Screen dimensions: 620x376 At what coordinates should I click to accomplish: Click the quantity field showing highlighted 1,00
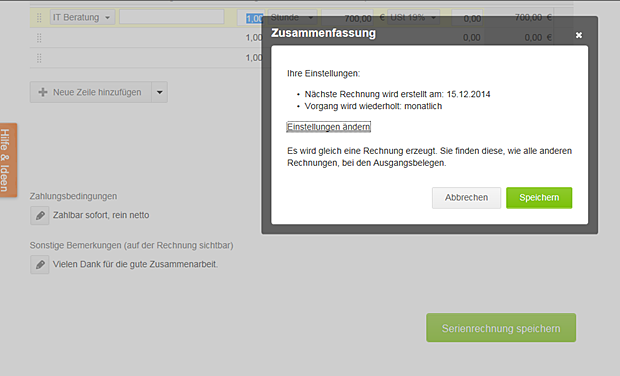(x=250, y=18)
